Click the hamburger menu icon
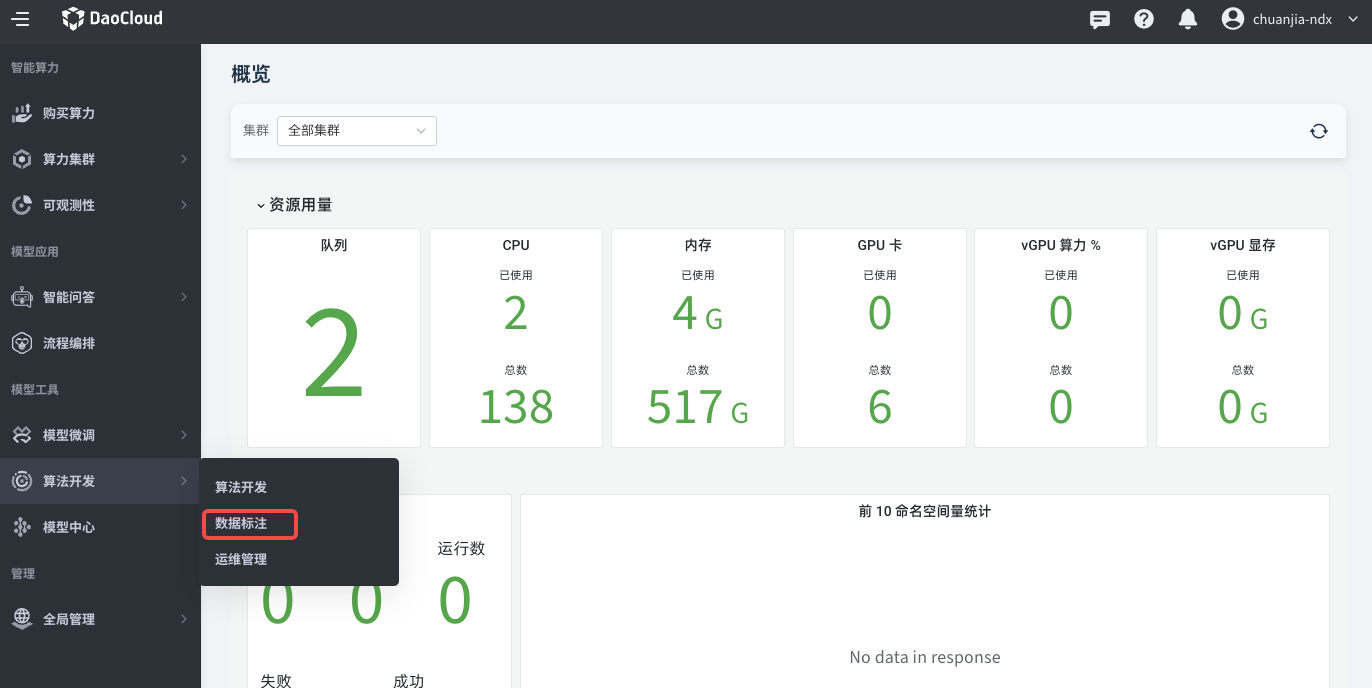Screen dimensions: 1372x688 (x=20, y=19)
